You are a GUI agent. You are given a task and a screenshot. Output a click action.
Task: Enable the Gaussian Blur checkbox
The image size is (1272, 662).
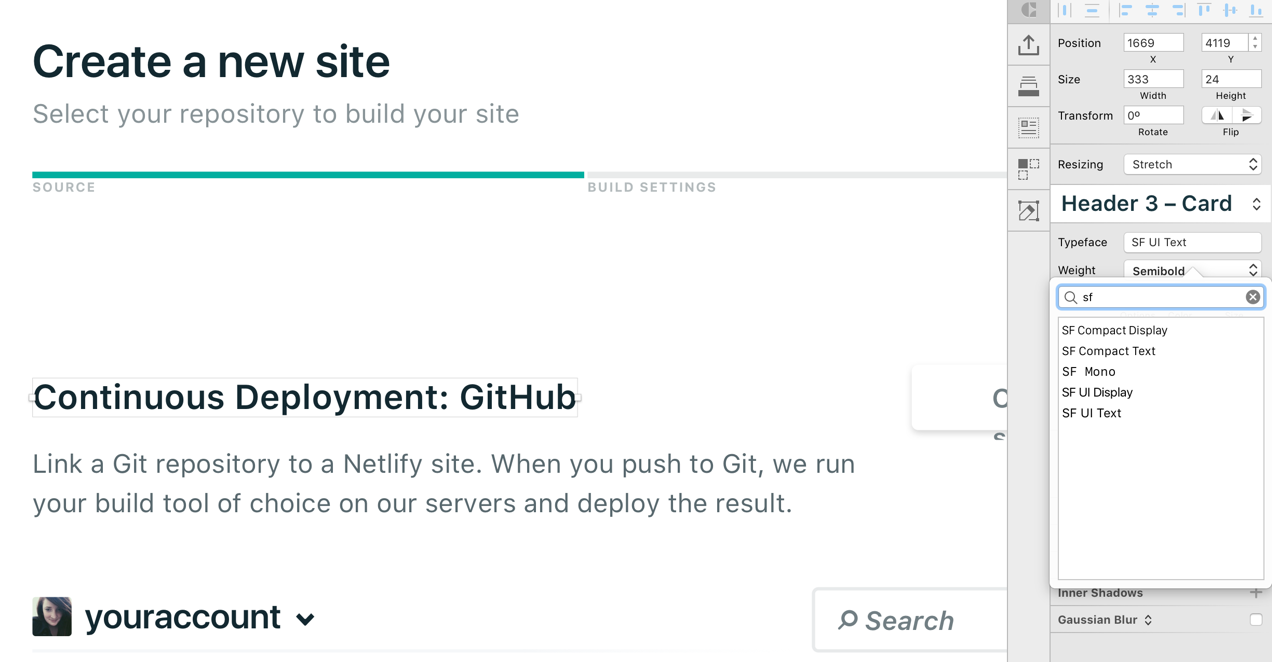1255,620
